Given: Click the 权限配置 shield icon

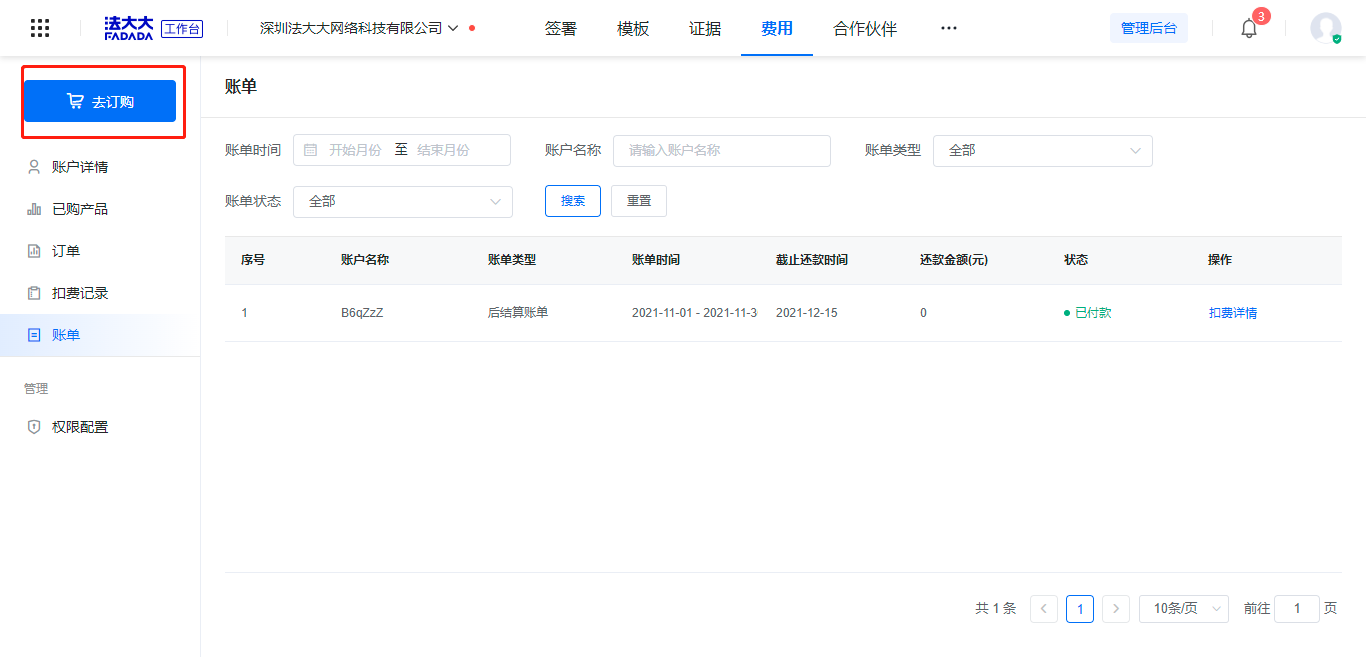Looking at the screenshot, I should tap(34, 427).
